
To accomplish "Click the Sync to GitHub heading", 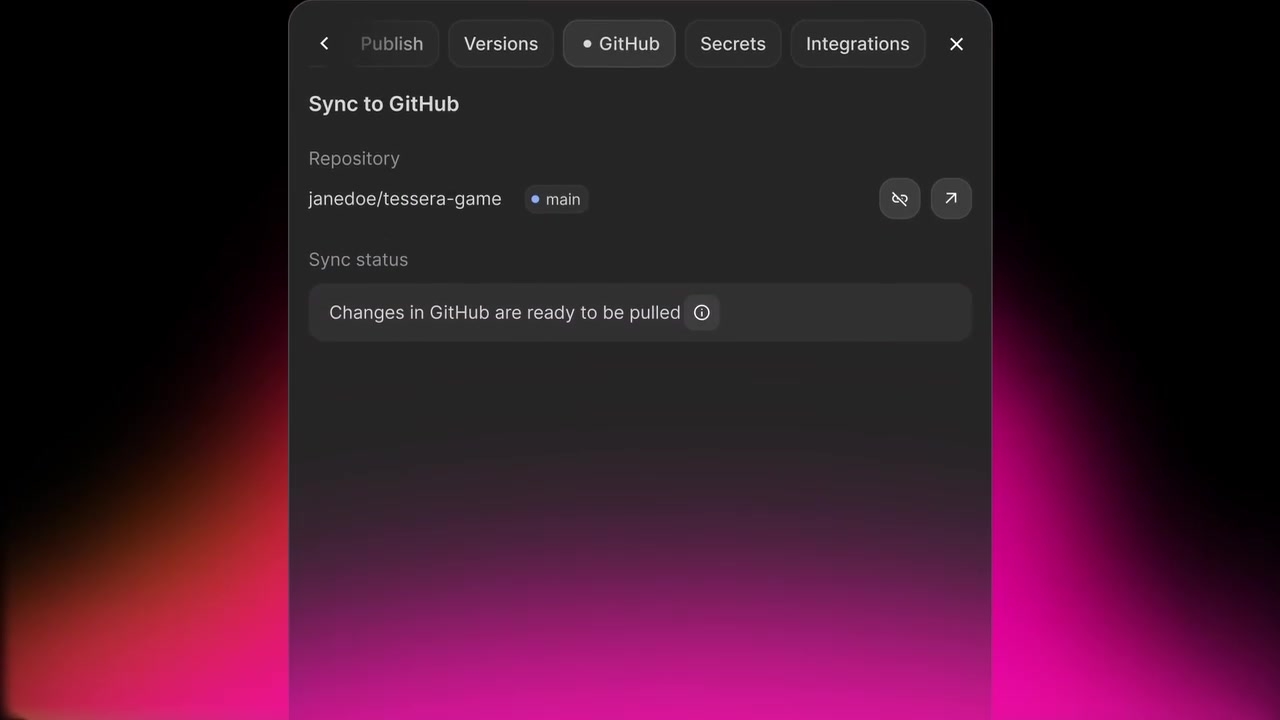I will click(x=384, y=104).
